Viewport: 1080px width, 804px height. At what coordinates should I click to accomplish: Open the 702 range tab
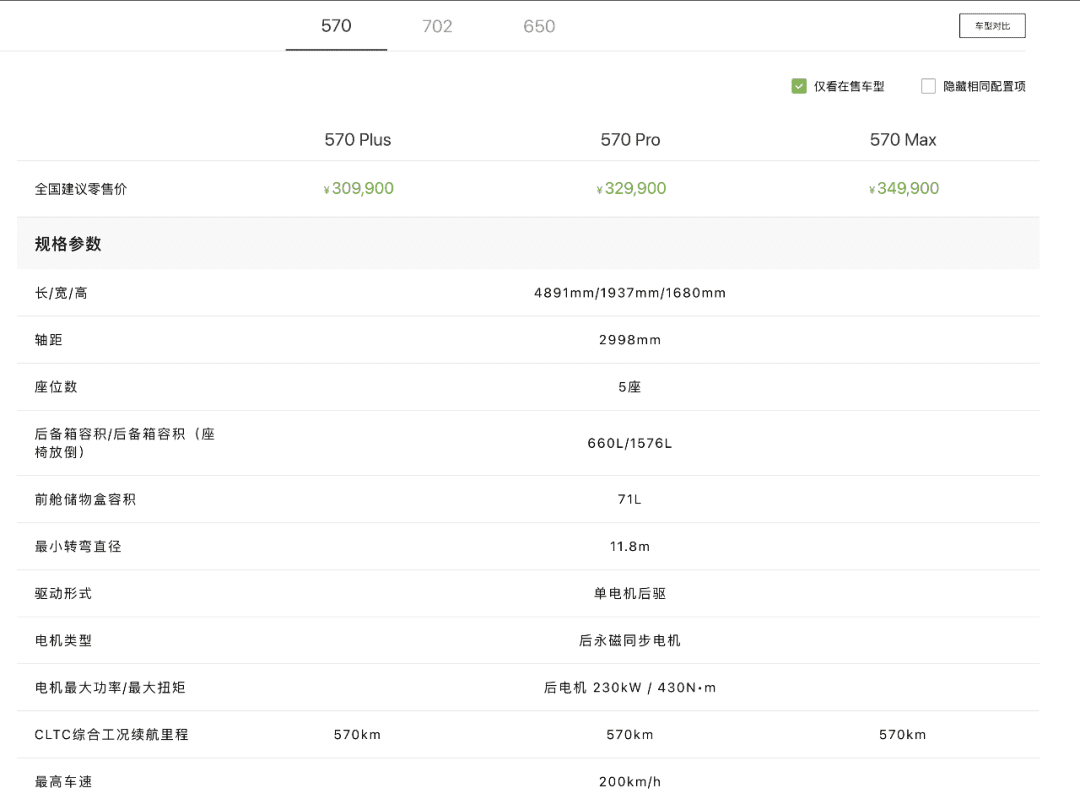437,26
